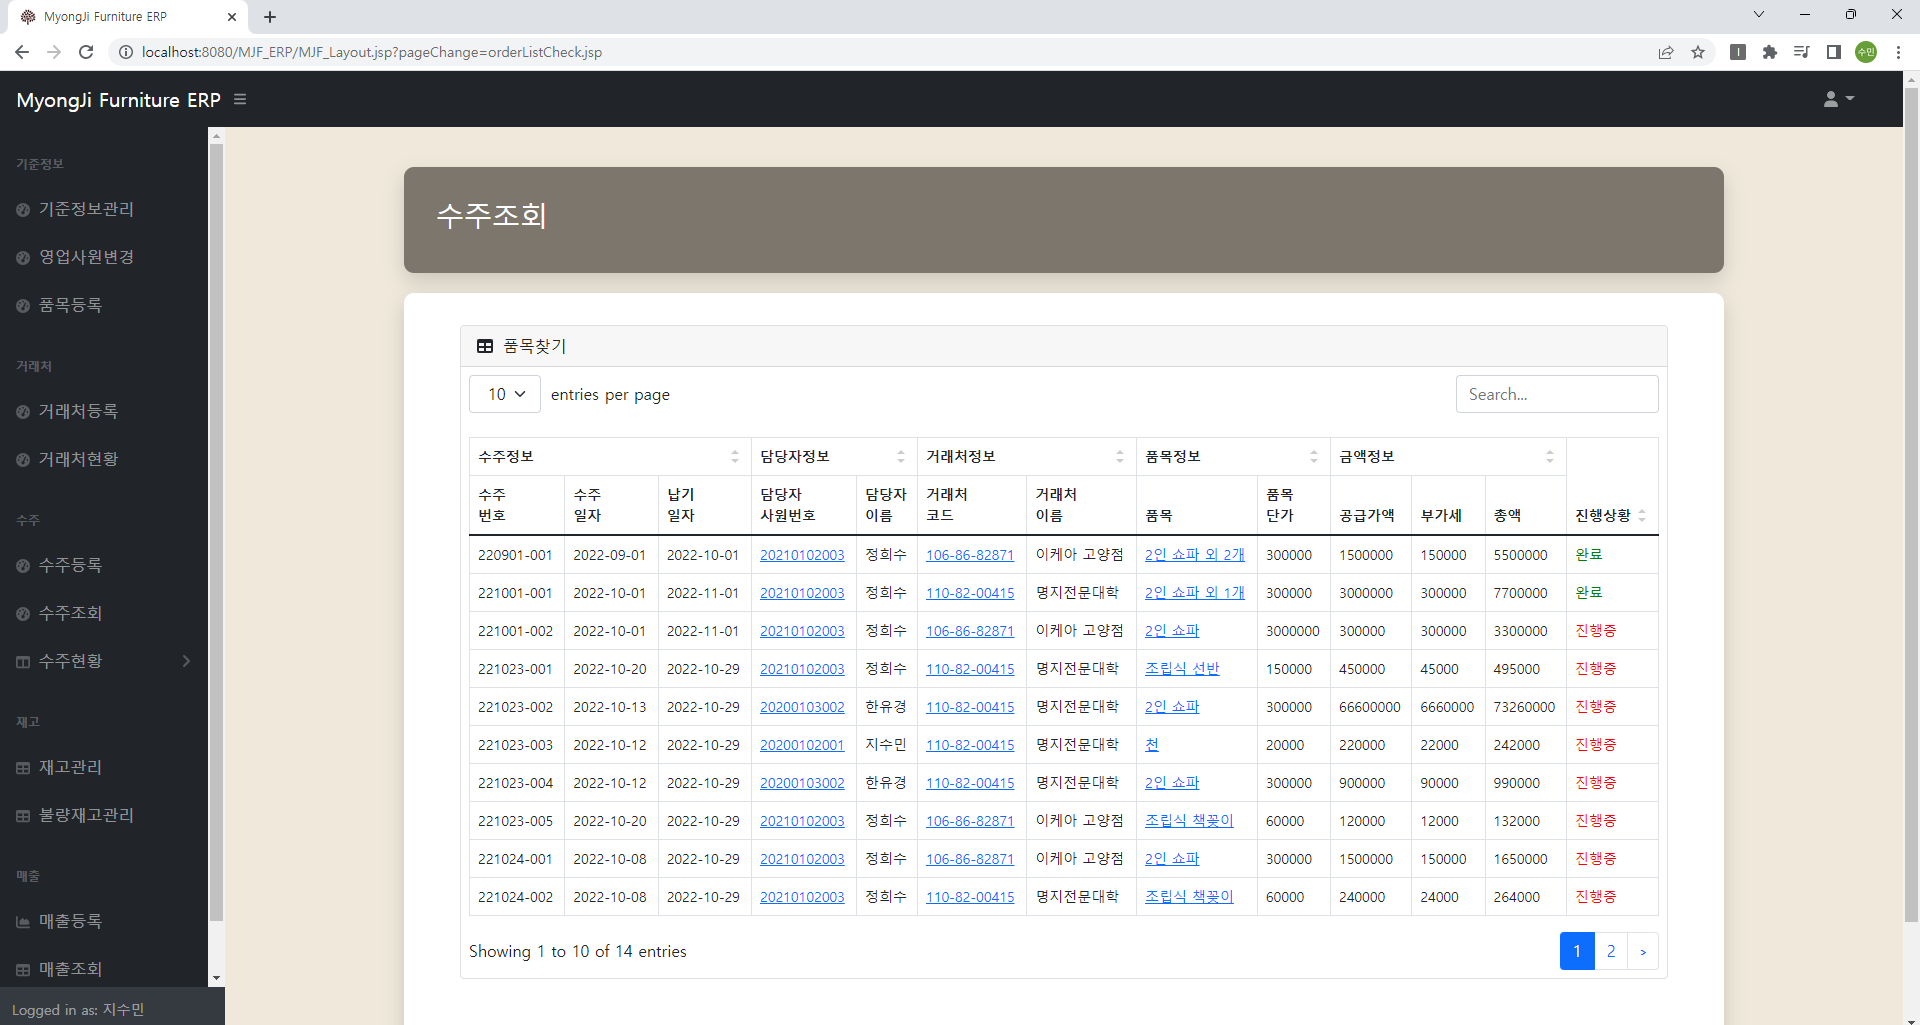Click the user account icon at top right
This screenshot has height=1025, width=1920.
click(x=1829, y=98)
